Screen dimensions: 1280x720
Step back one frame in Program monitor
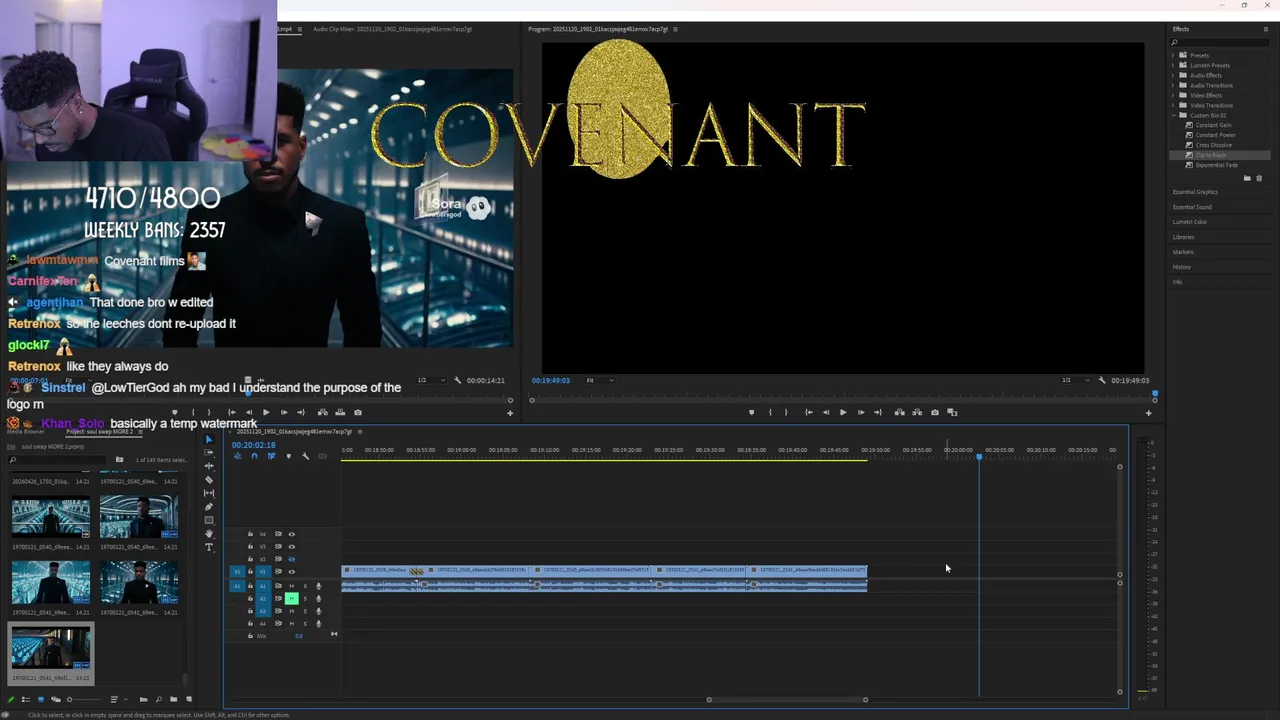coord(826,412)
